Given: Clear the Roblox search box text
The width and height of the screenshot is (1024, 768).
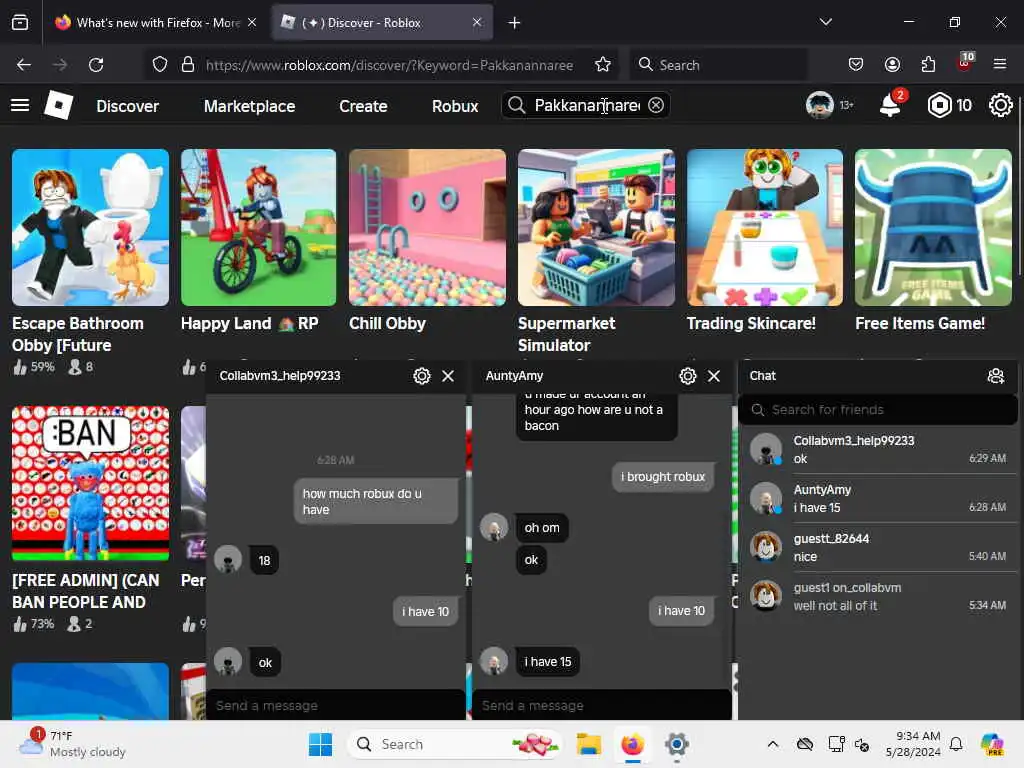Looking at the screenshot, I should point(656,105).
